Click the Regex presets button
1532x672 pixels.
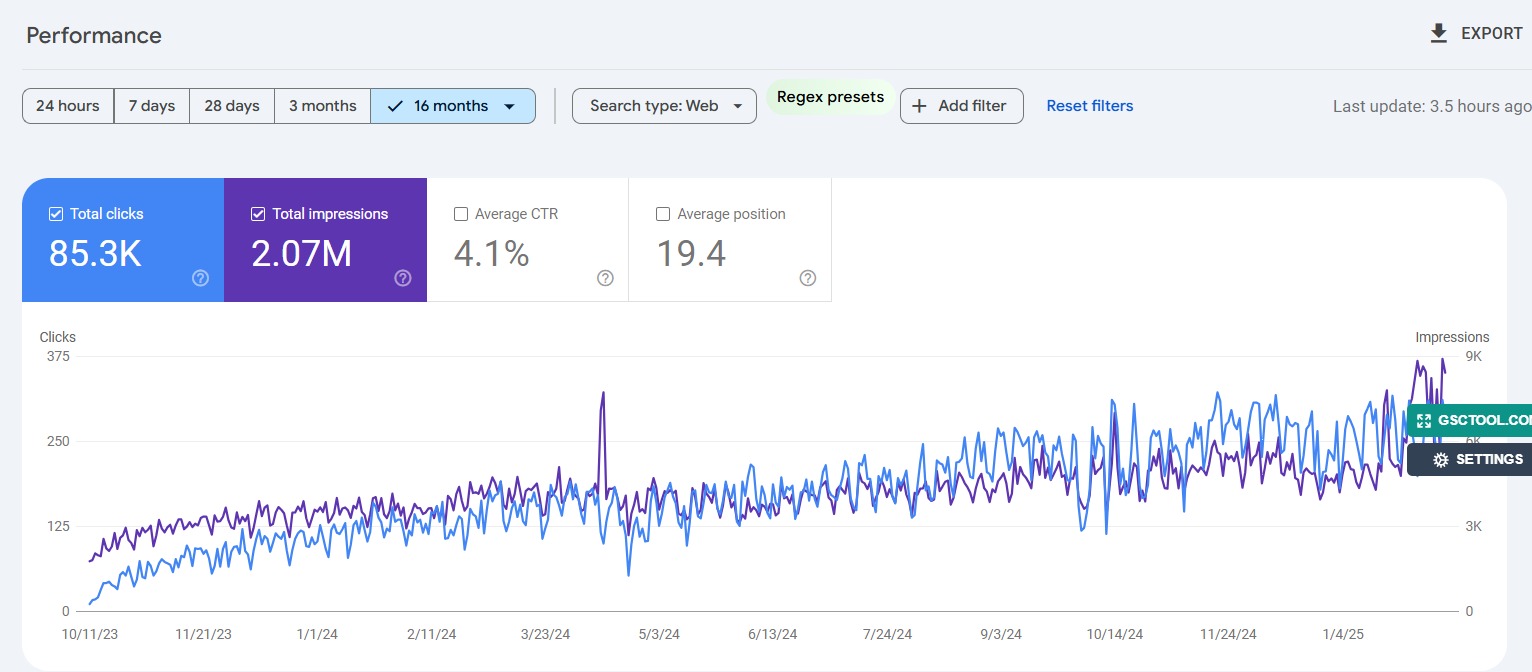(831, 97)
